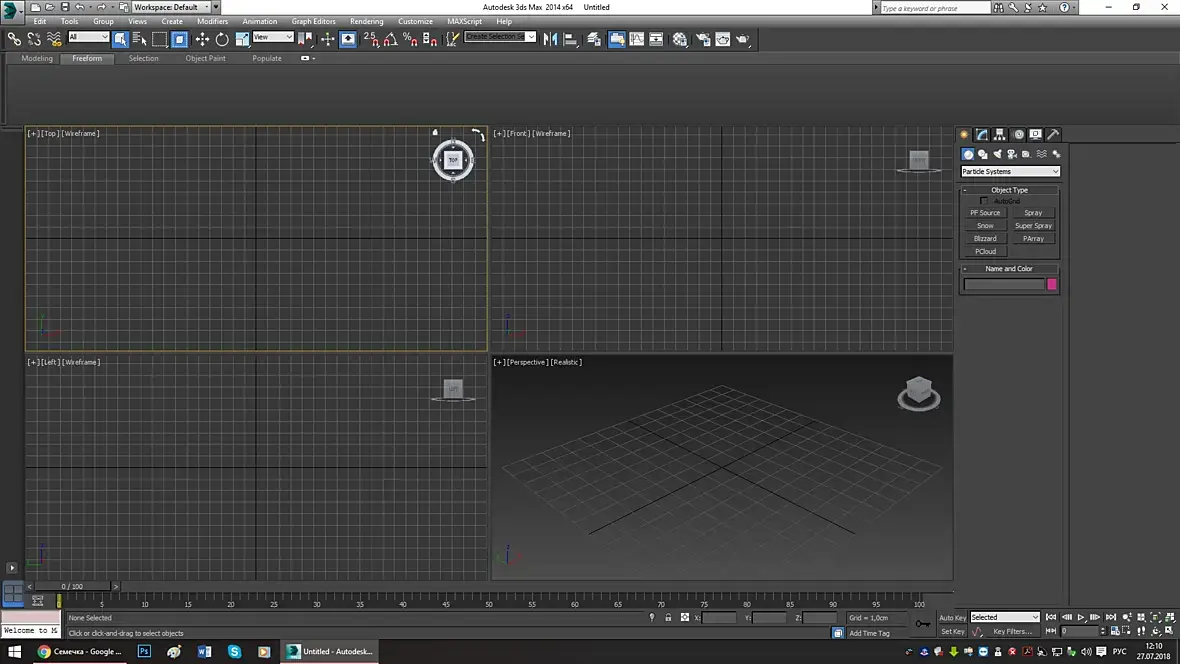Enable the AutoGrid checkbox
Screen dimensions: 1180x664
[984, 201]
